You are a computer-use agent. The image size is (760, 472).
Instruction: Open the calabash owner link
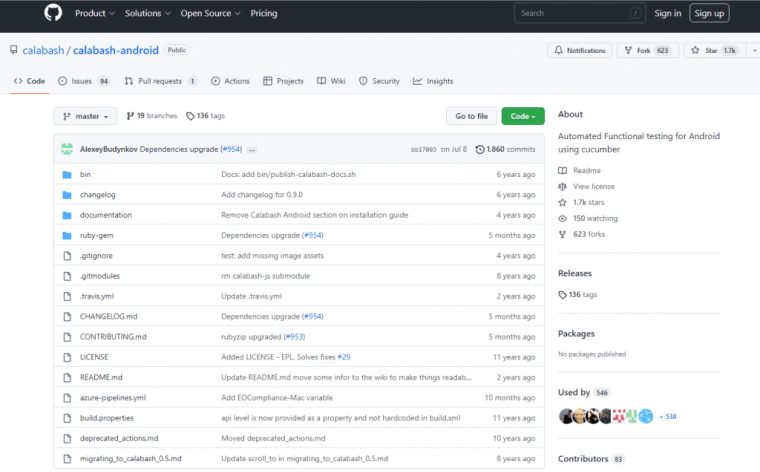pos(43,50)
